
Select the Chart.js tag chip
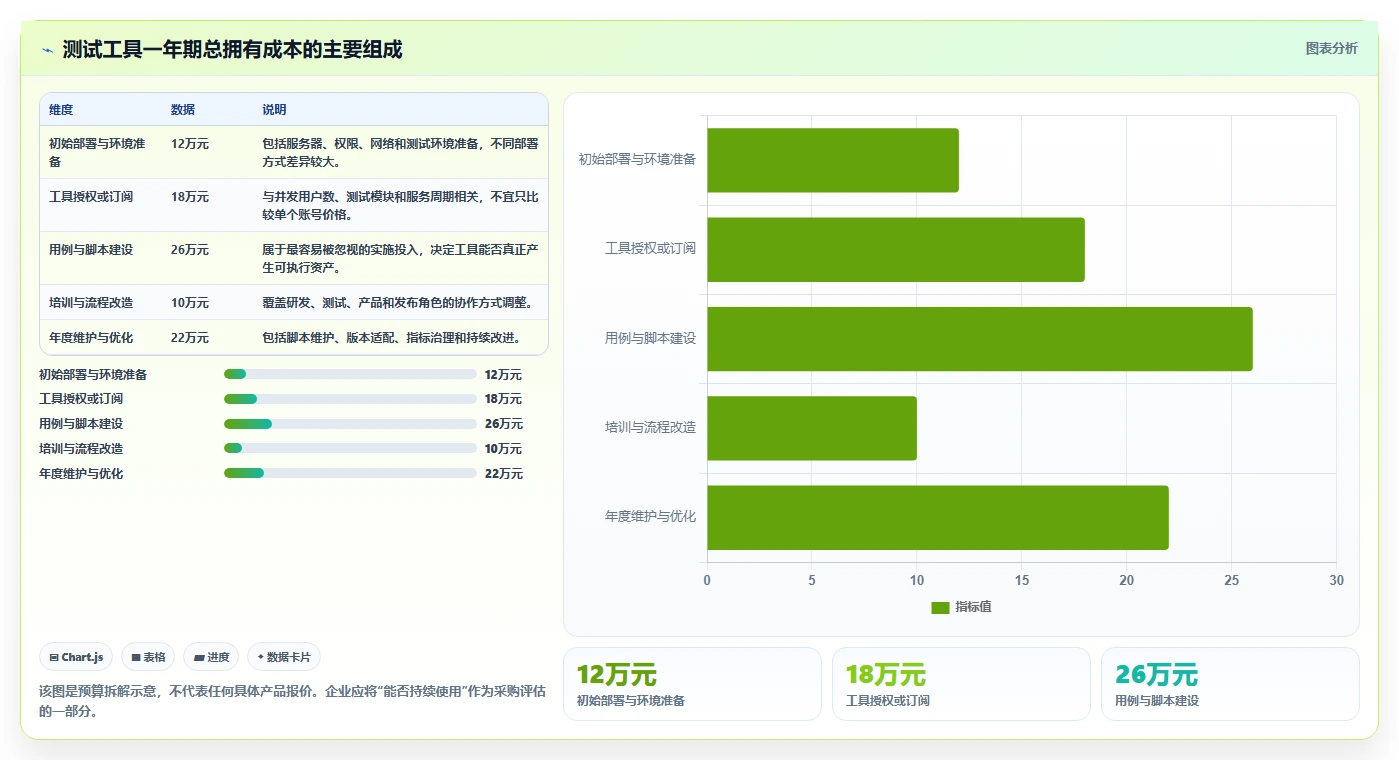(76, 657)
